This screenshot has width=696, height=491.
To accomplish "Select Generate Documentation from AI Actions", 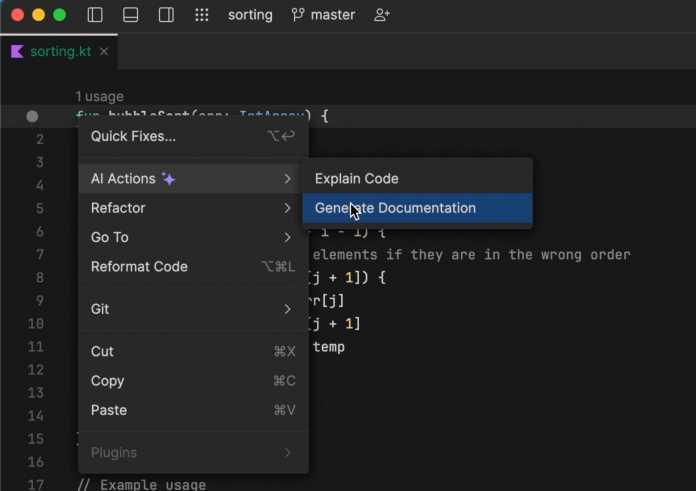I will point(395,208).
